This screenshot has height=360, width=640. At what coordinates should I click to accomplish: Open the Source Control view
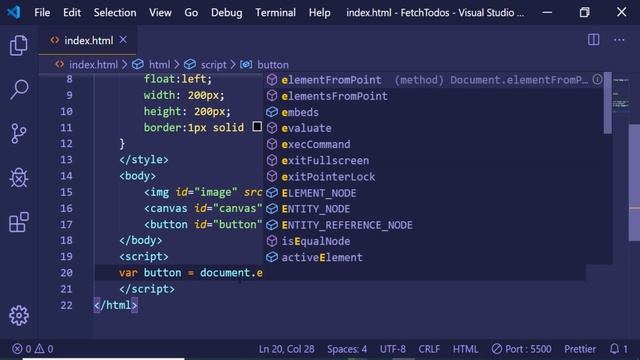pyautogui.click(x=19, y=133)
